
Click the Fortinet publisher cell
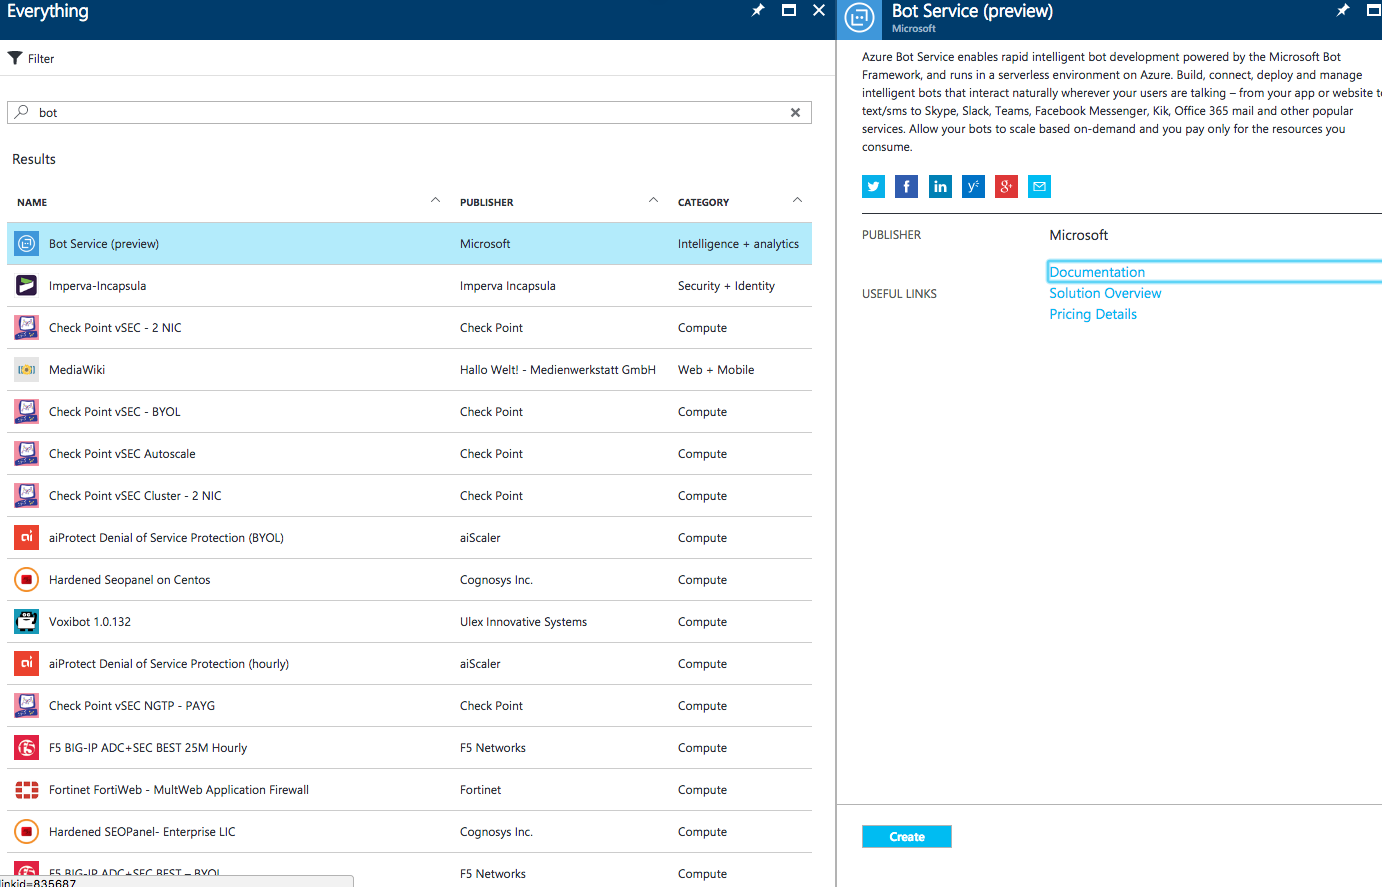point(481,790)
